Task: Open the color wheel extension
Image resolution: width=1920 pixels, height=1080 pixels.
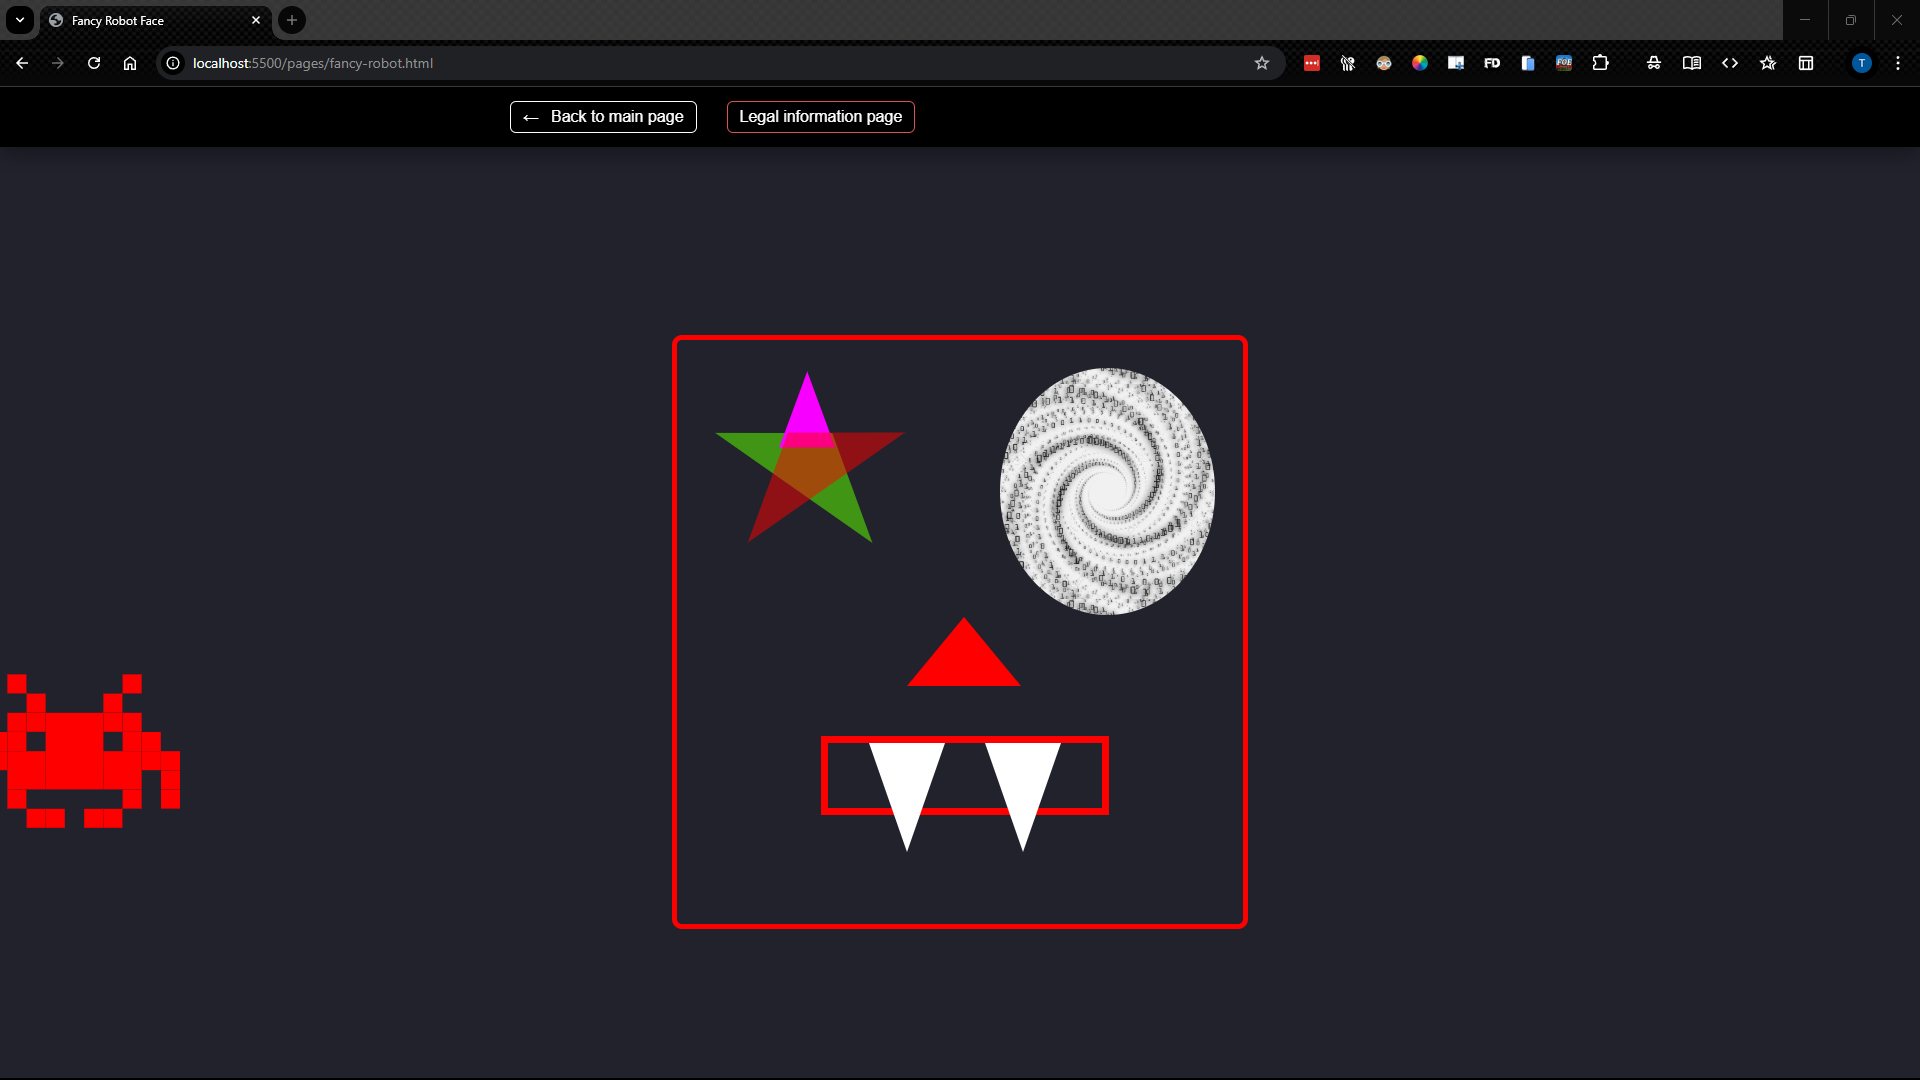Action: point(1420,63)
